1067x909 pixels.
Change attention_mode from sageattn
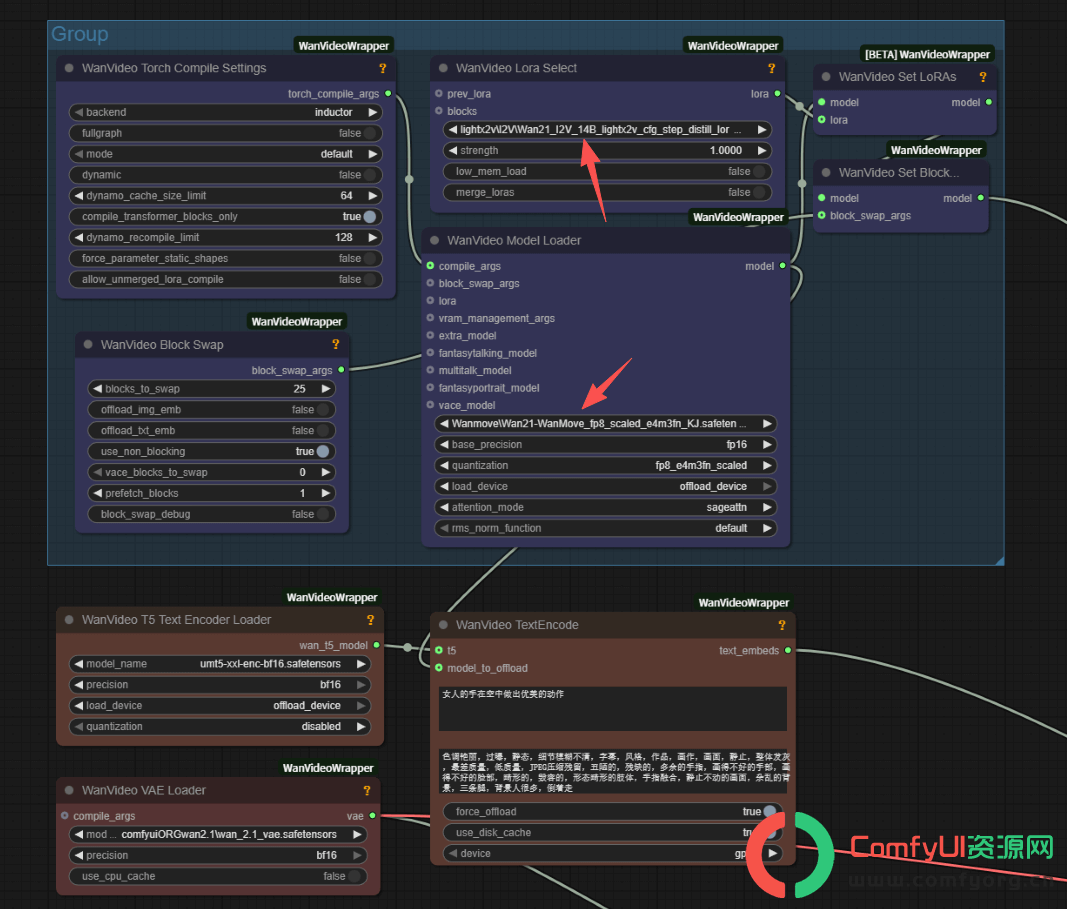pyautogui.click(x=606, y=507)
